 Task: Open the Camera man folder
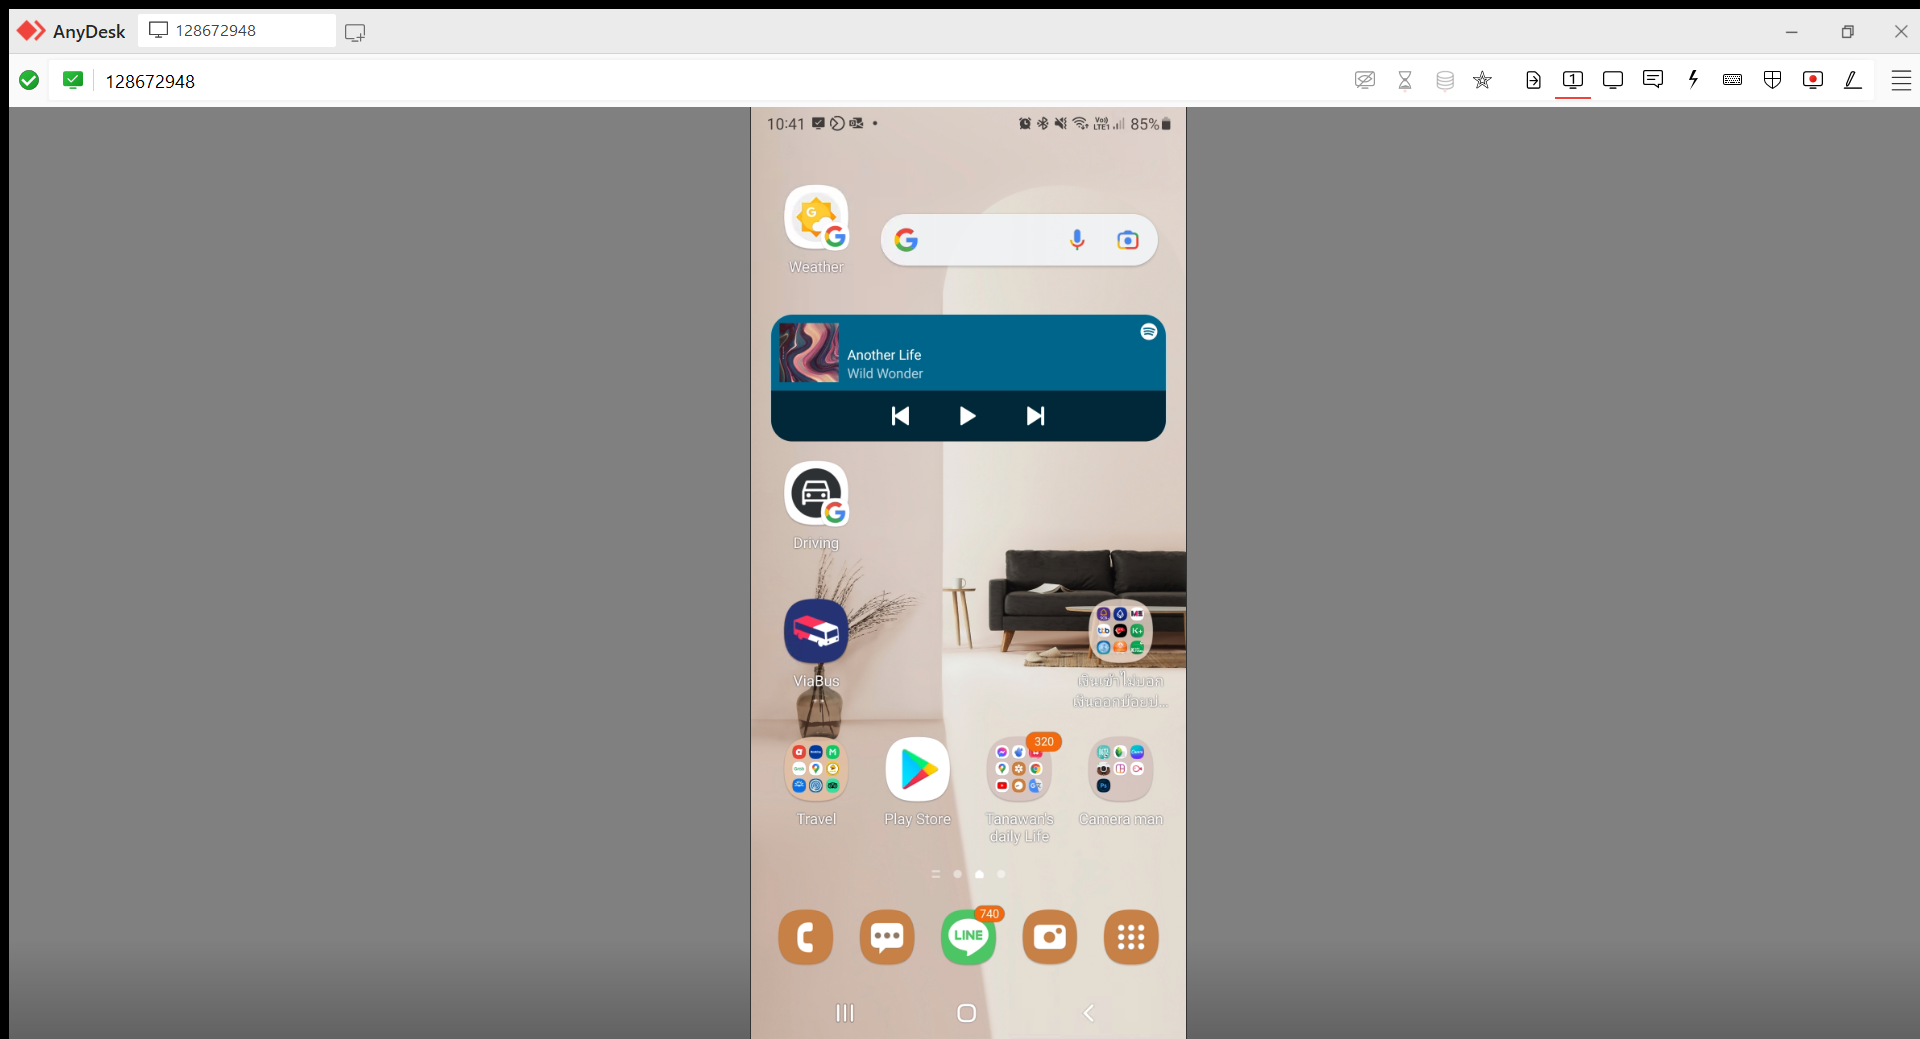(x=1121, y=769)
